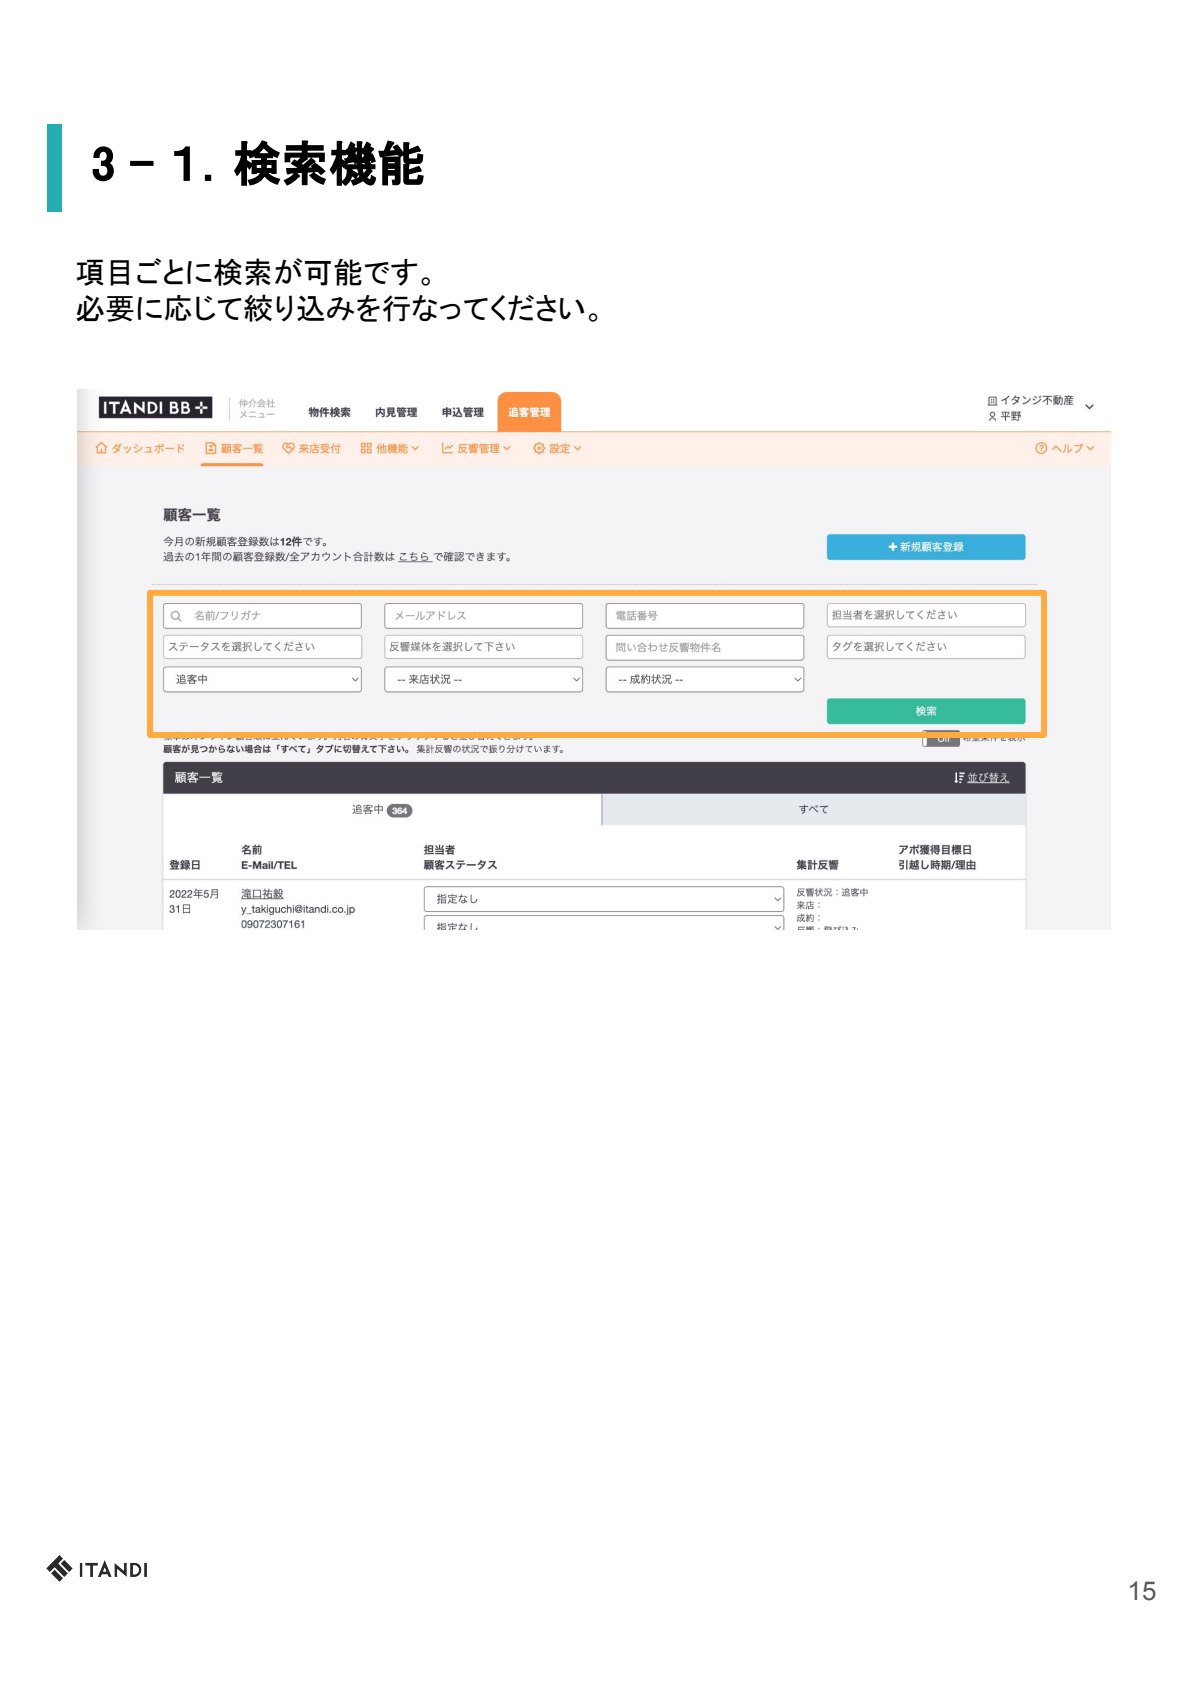Click the タグを選択してください field
Image resolution: width=1190 pixels, height=1682 pixels.
pos(926,647)
